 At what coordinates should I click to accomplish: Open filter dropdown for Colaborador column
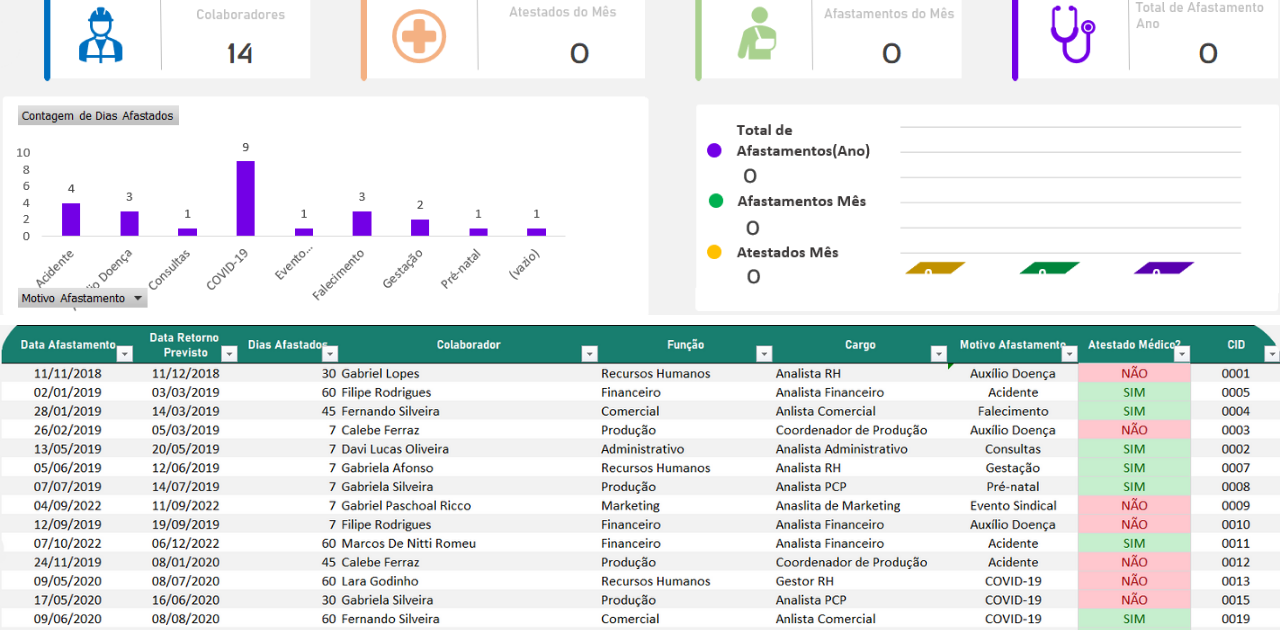click(x=589, y=354)
